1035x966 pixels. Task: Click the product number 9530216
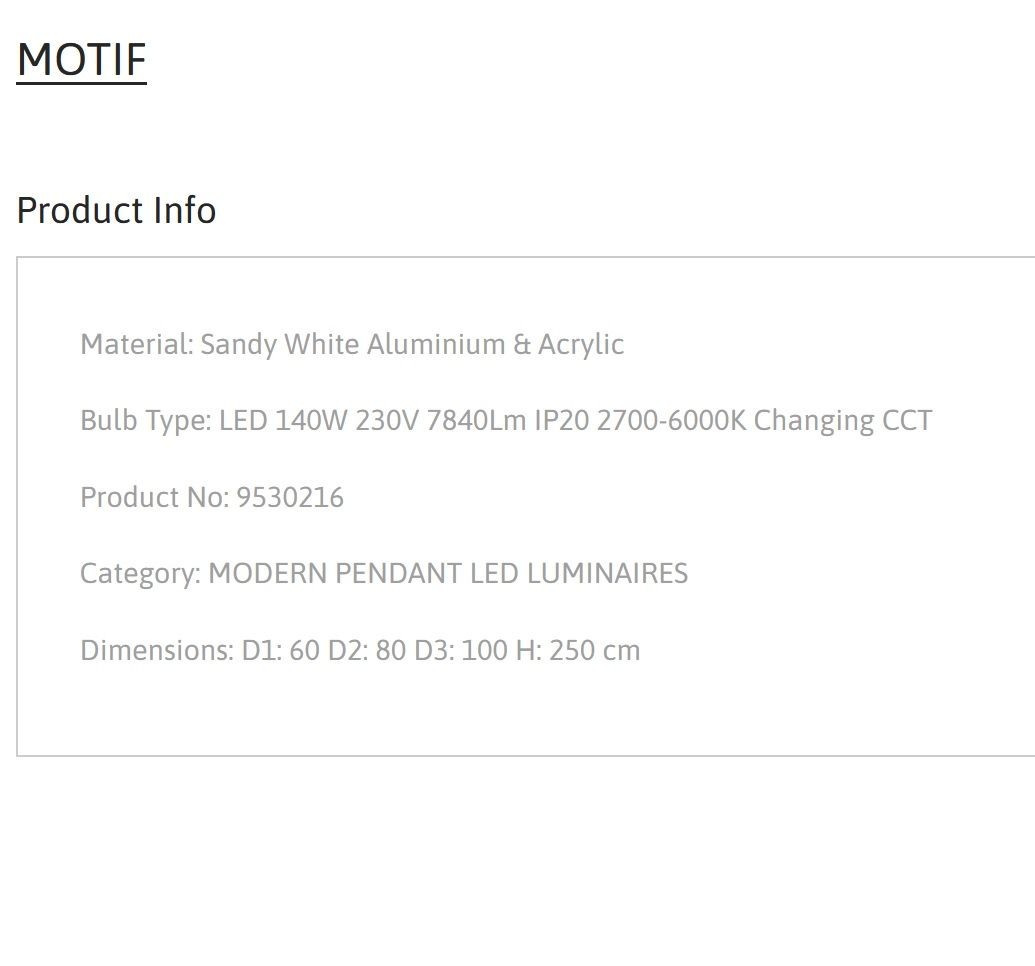pyautogui.click(x=290, y=498)
